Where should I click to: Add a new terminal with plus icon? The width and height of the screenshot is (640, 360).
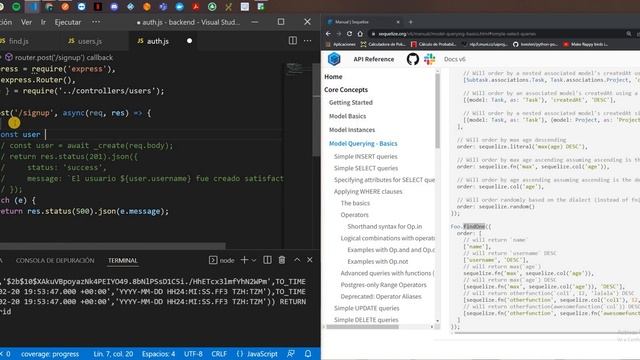coord(244,260)
